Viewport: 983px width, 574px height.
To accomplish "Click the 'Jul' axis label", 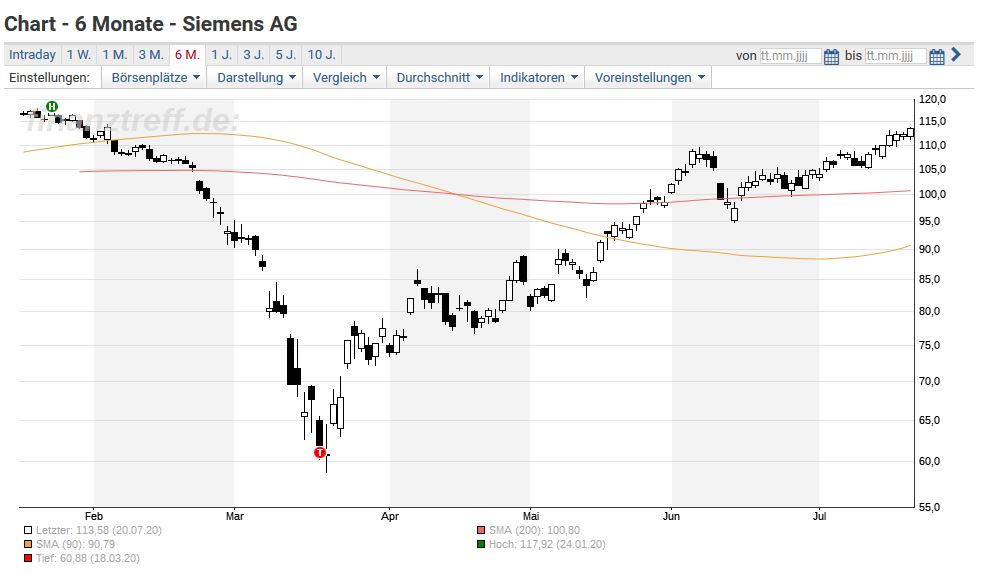I will coord(819,516).
